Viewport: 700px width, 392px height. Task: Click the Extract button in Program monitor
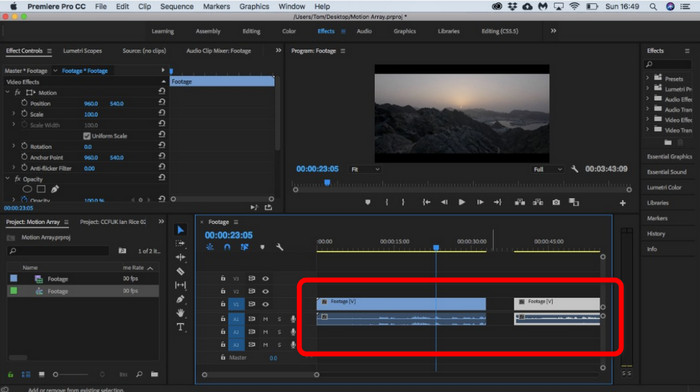538,202
